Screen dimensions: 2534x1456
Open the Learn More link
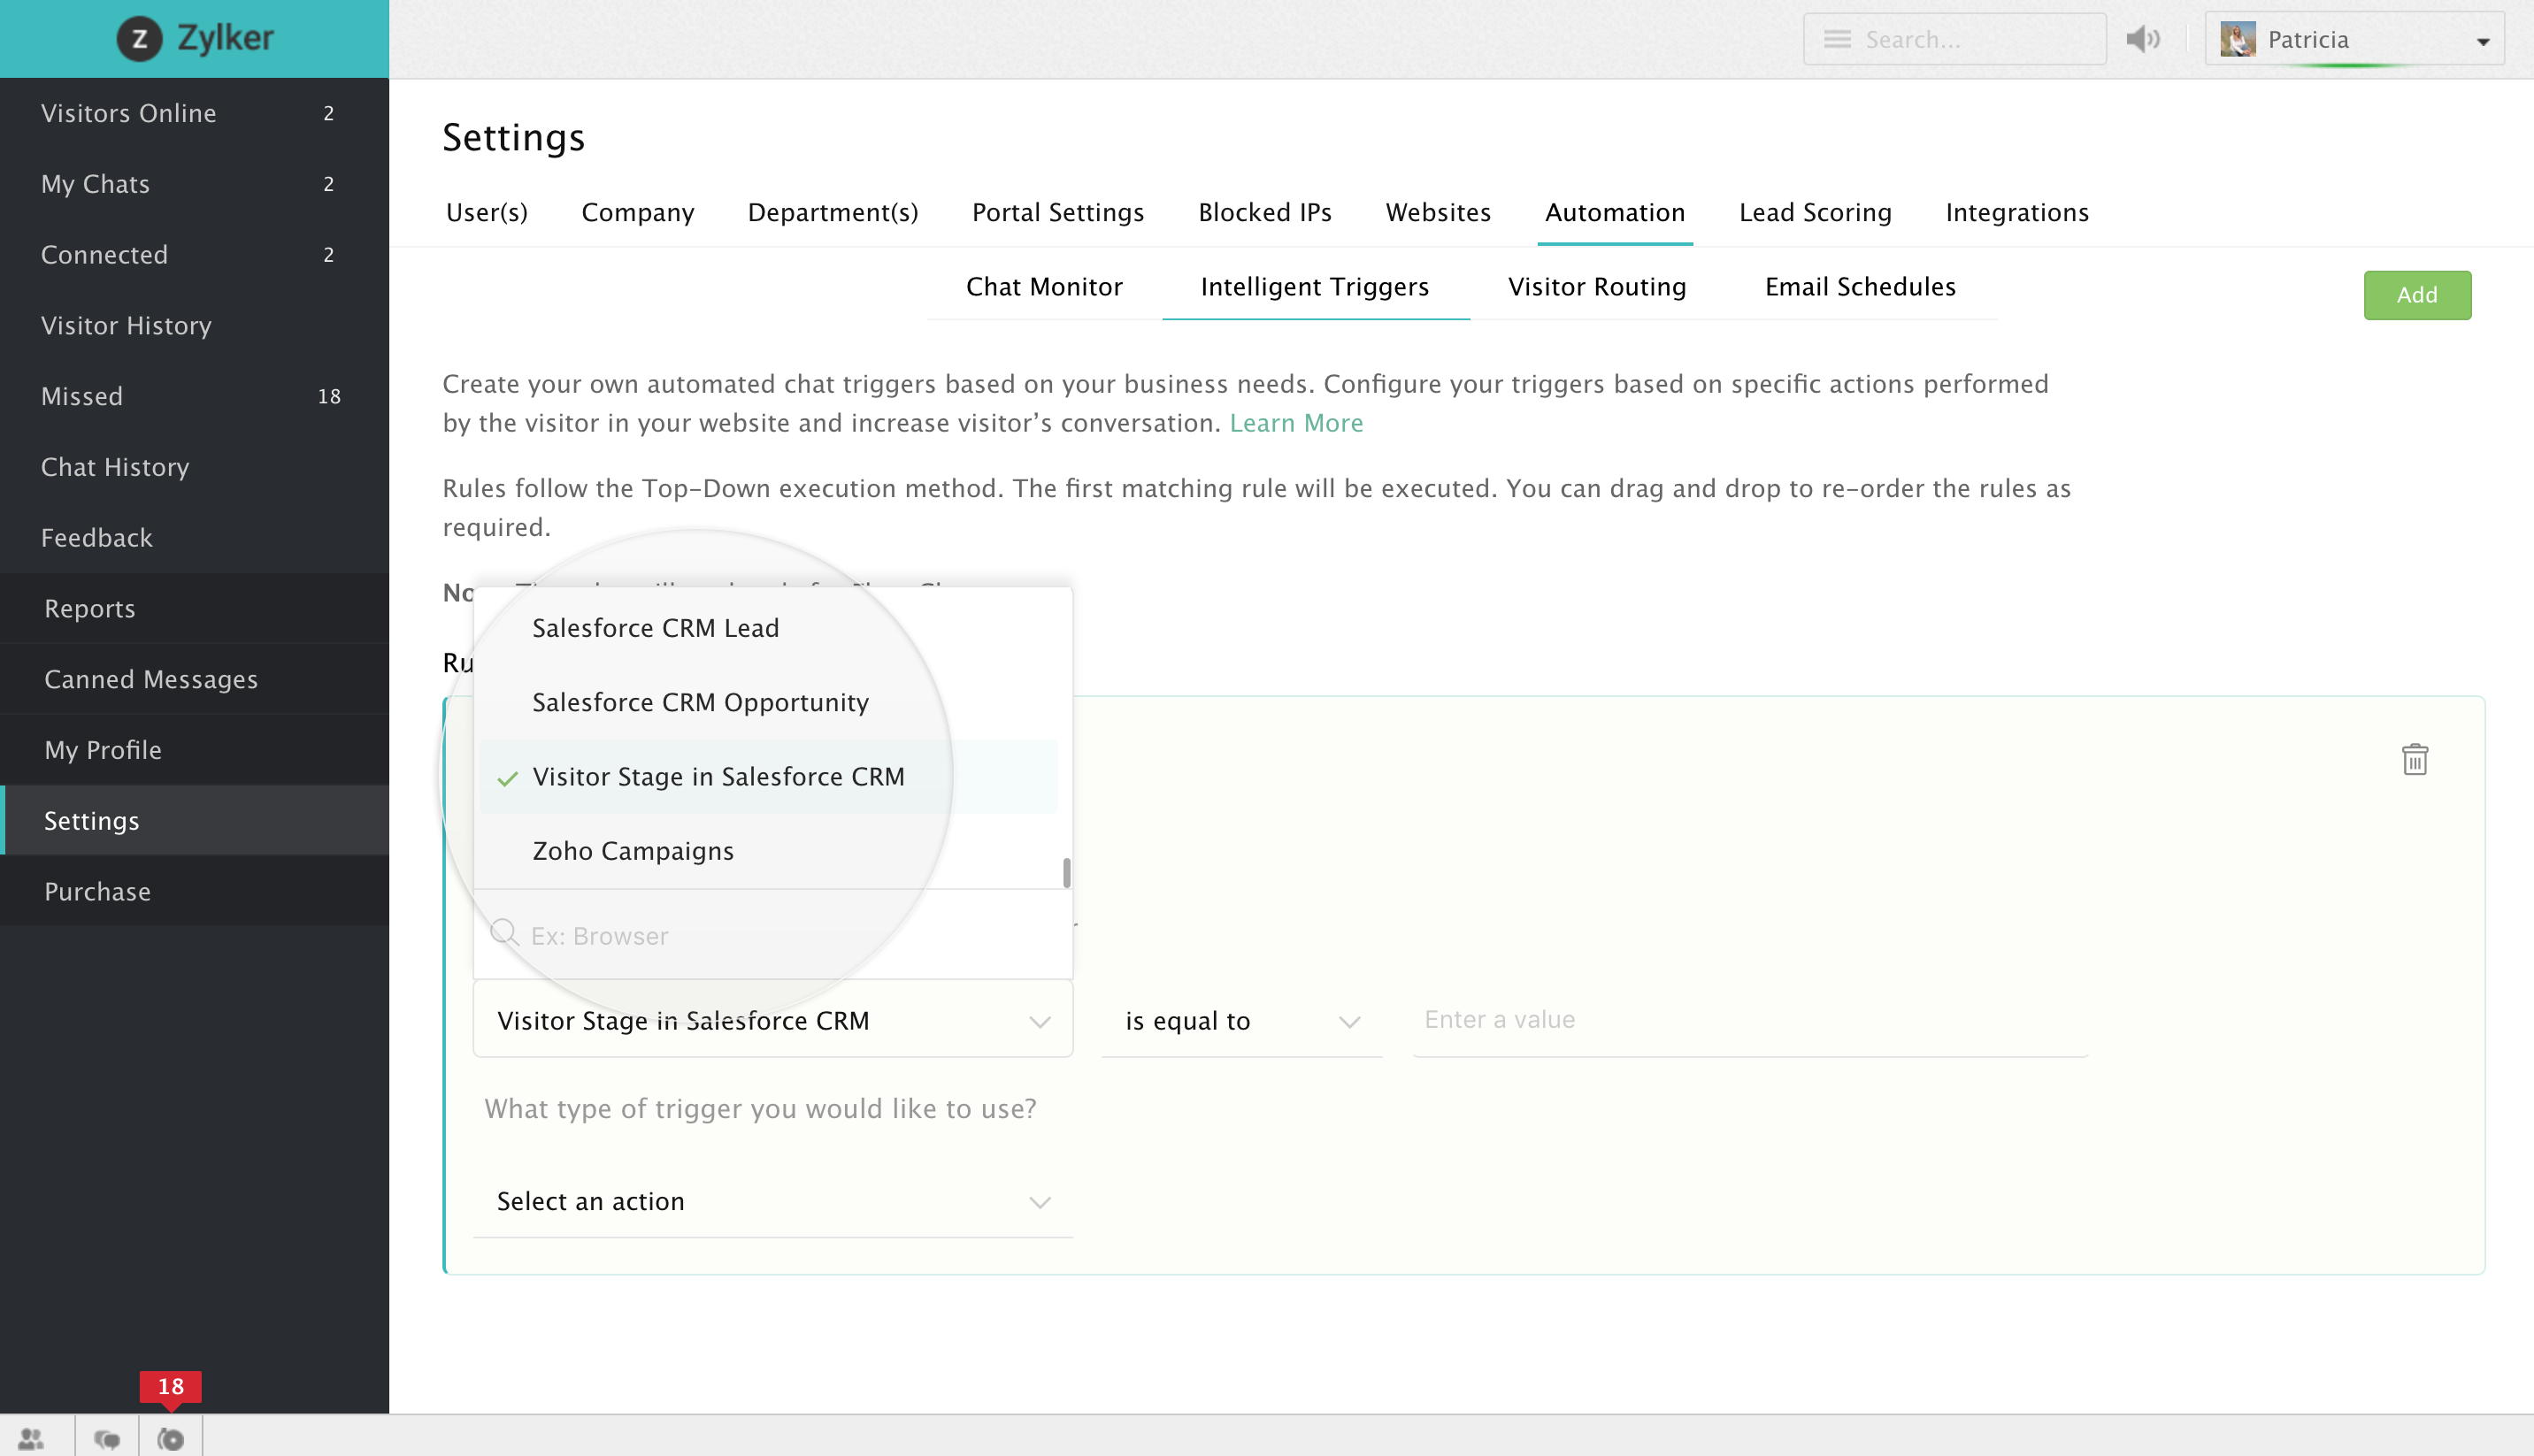click(x=1296, y=422)
